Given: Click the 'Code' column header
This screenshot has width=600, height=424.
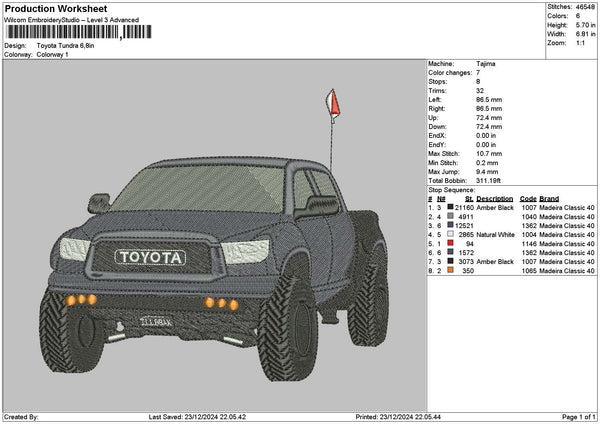Looking at the screenshot, I should pos(528,199).
